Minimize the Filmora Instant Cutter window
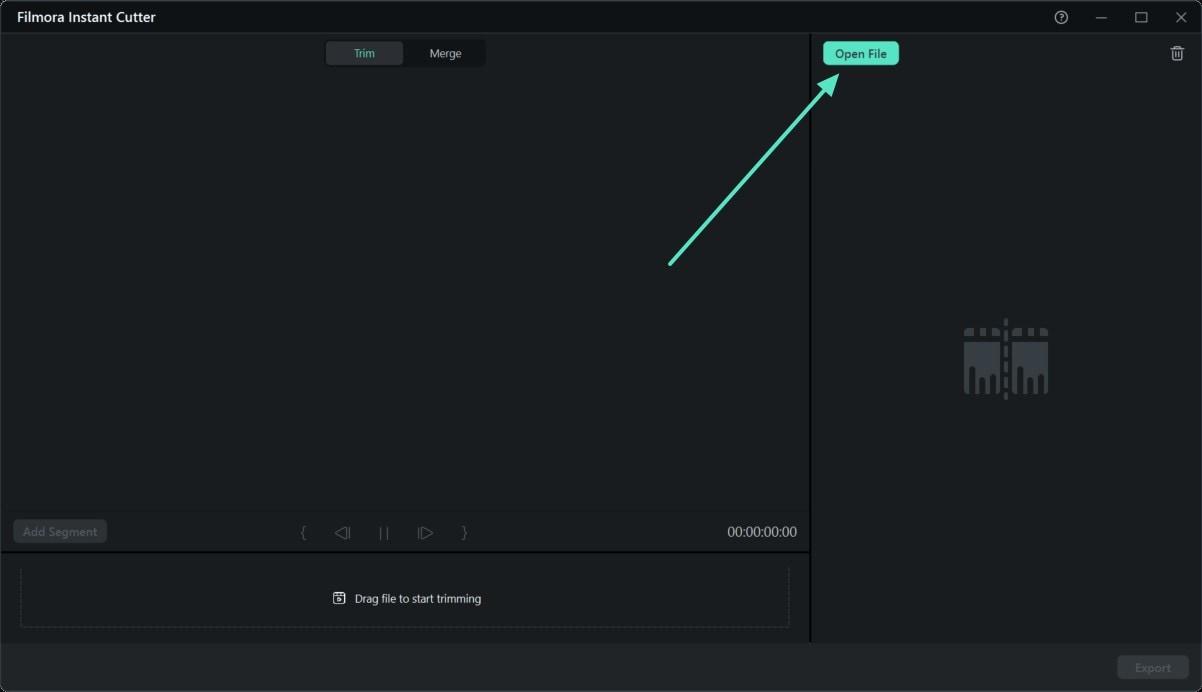The image size is (1202, 692). [1101, 17]
